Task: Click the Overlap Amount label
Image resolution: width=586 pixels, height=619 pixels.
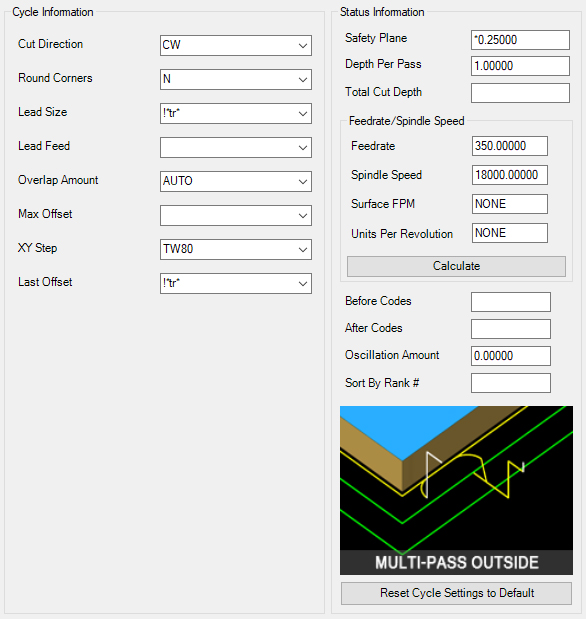Action: coord(58,180)
